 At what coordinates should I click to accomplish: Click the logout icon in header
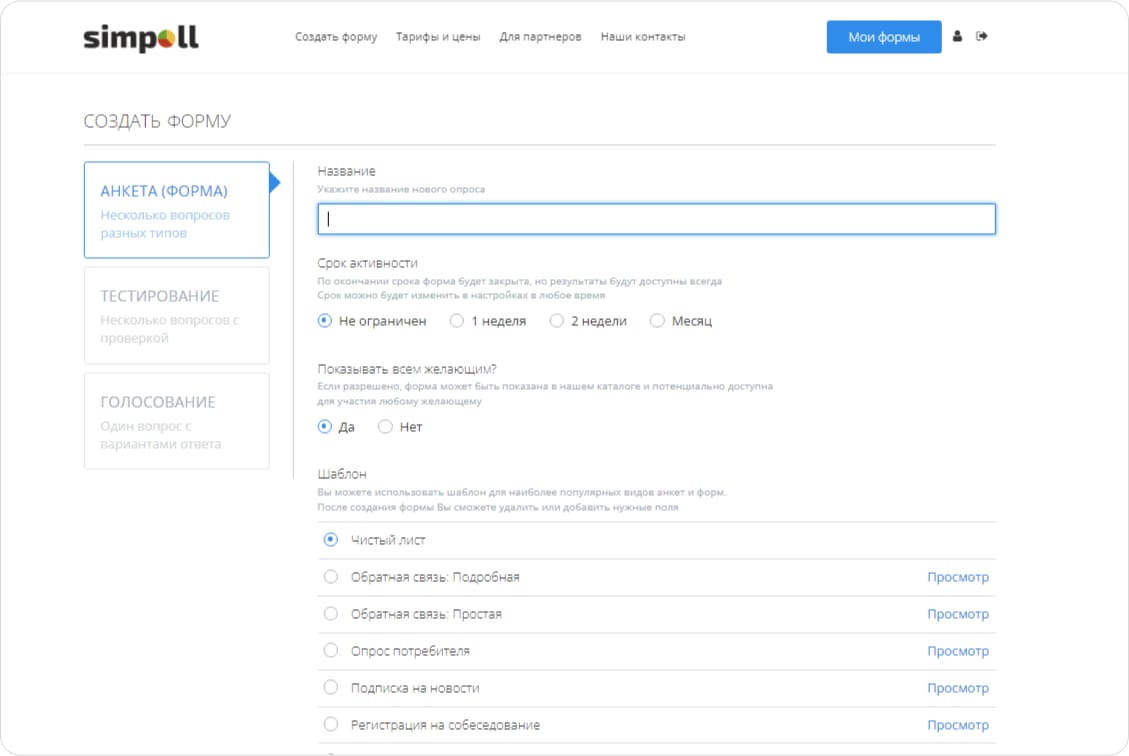coord(982,37)
